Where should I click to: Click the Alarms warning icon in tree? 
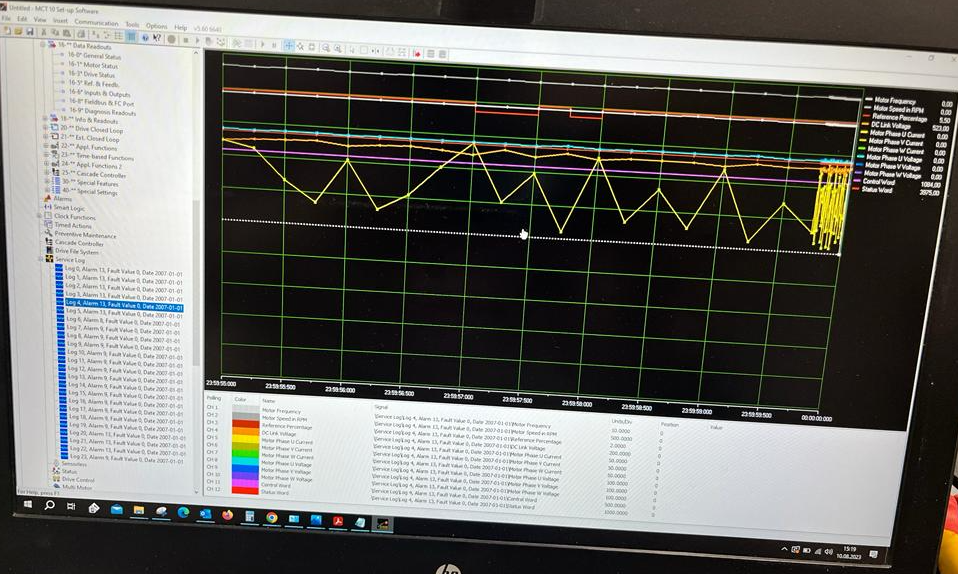[x=47, y=199]
